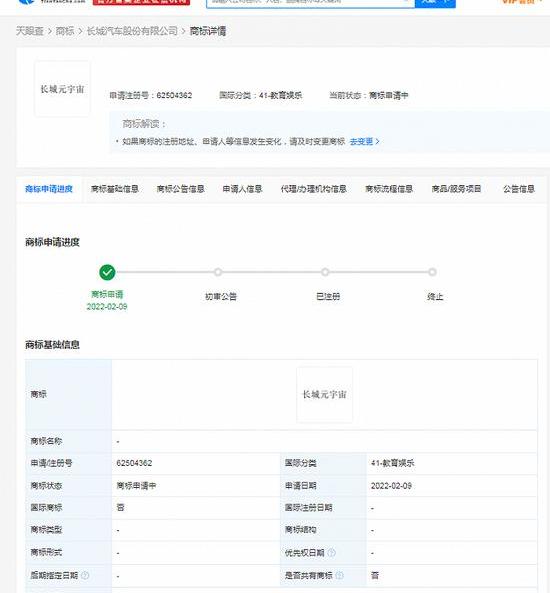Screen dimensions: 550x593
Task: Click the 商标名称 row label
Action: pyautogui.click(x=46, y=441)
